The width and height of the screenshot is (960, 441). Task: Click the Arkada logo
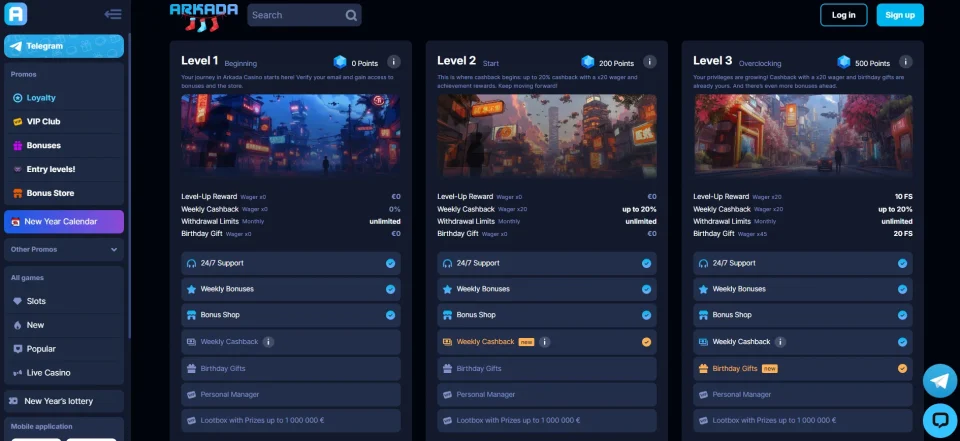coord(204,17)
